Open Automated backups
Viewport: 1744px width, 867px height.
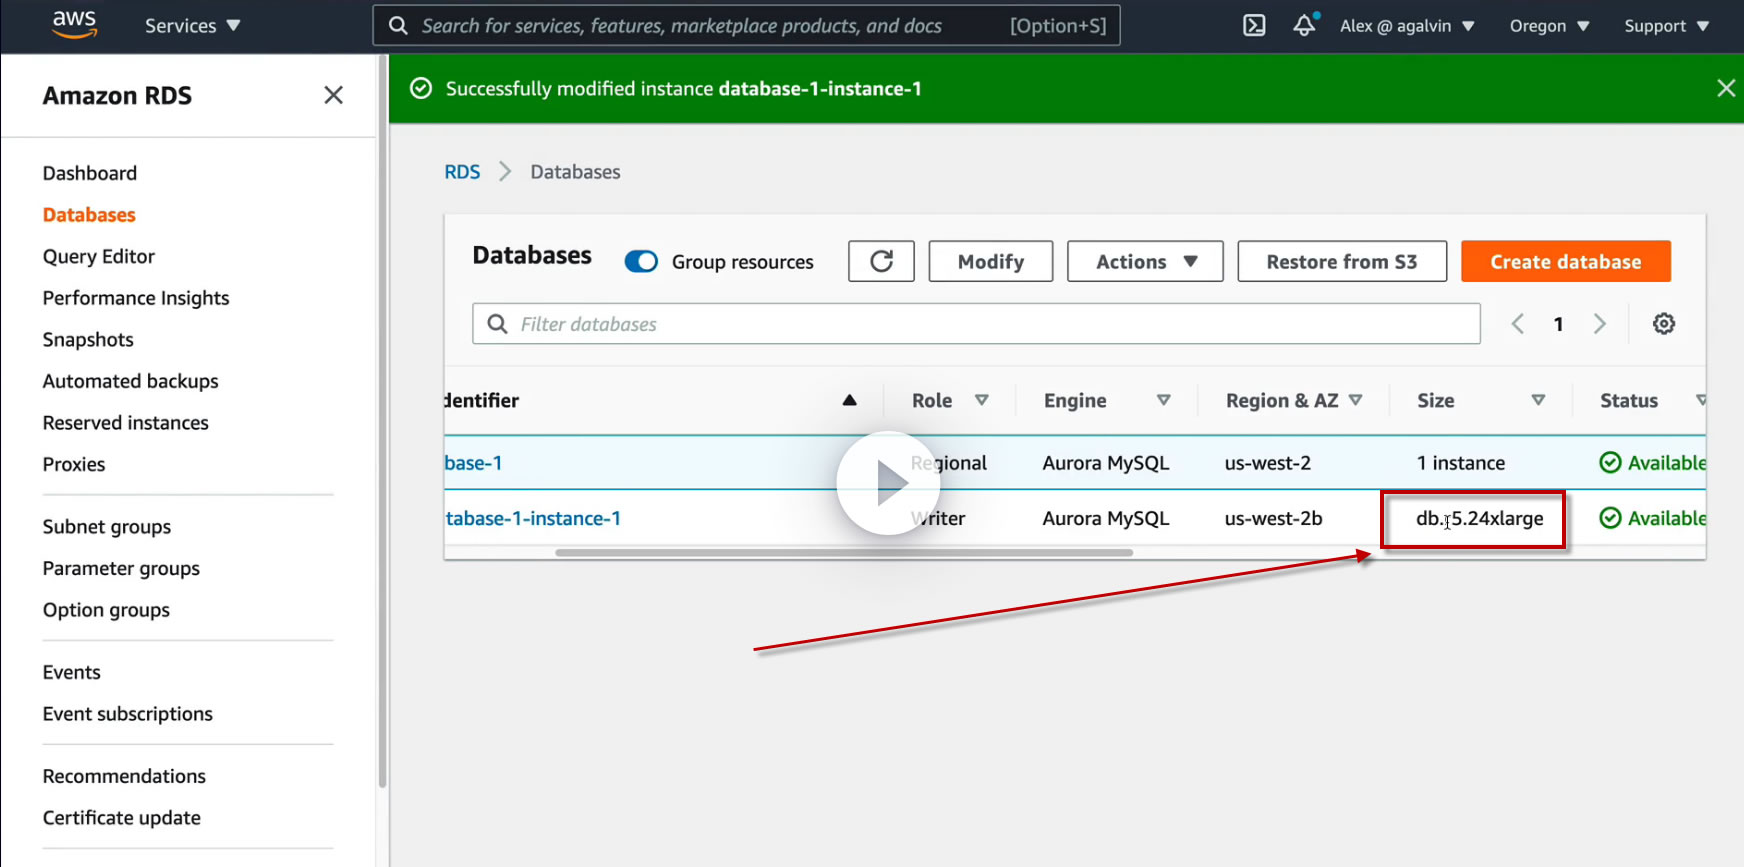click(x=130, y=381)
